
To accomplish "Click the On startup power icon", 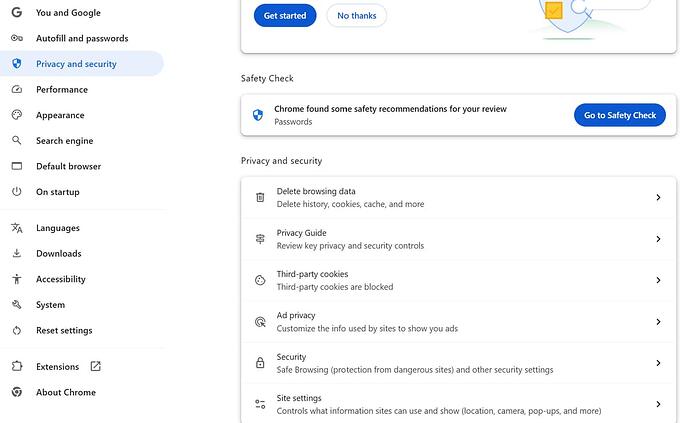I will 16,192.
